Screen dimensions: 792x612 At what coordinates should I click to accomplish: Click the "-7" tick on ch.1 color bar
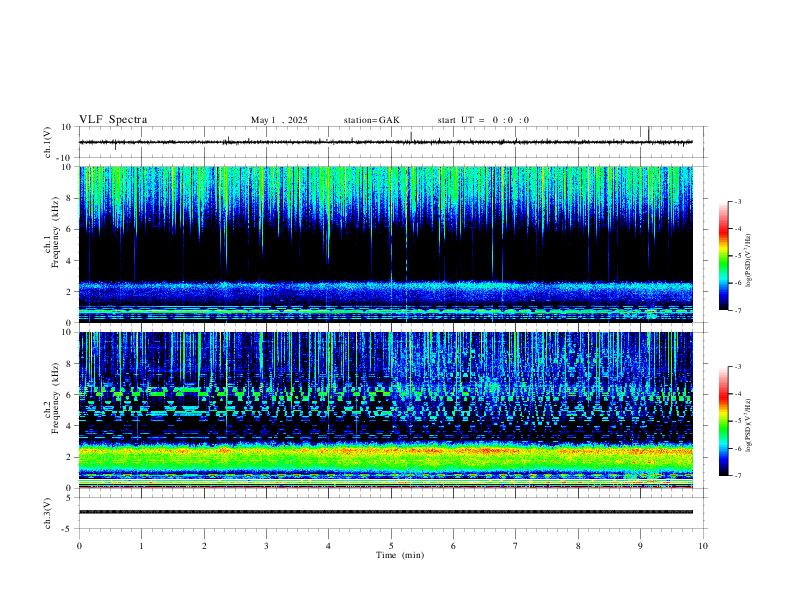click(x=738, y=311)
